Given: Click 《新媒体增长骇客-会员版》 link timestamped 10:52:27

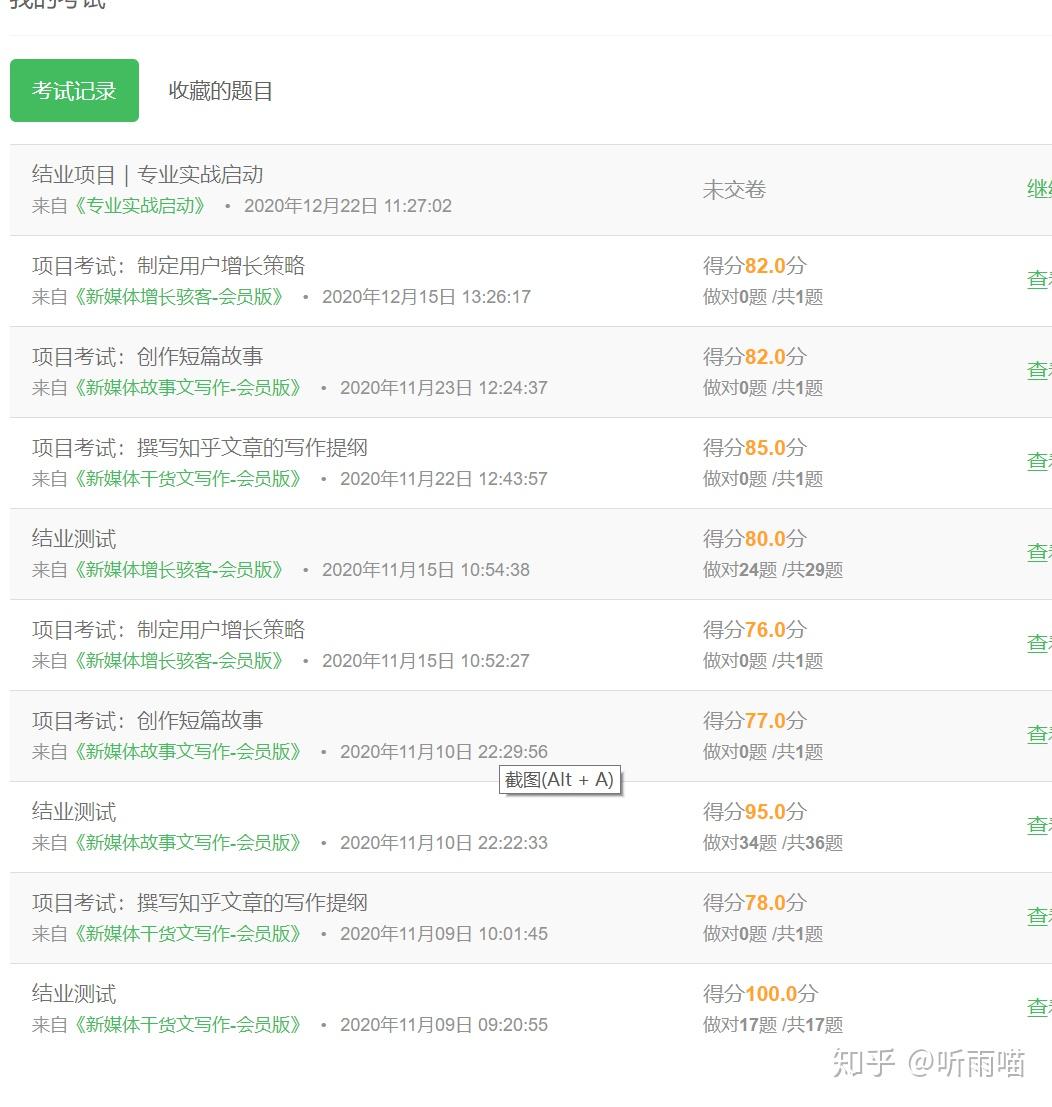Looking at the screenshot, I should pos(179,661).
